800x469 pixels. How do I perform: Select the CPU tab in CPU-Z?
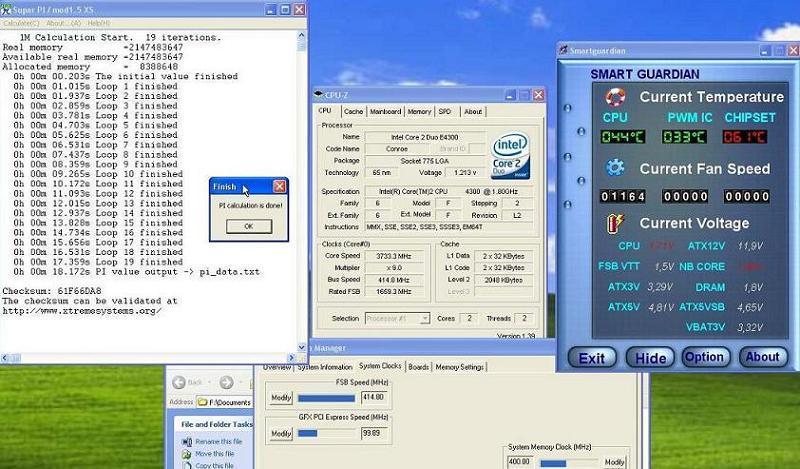325,110
